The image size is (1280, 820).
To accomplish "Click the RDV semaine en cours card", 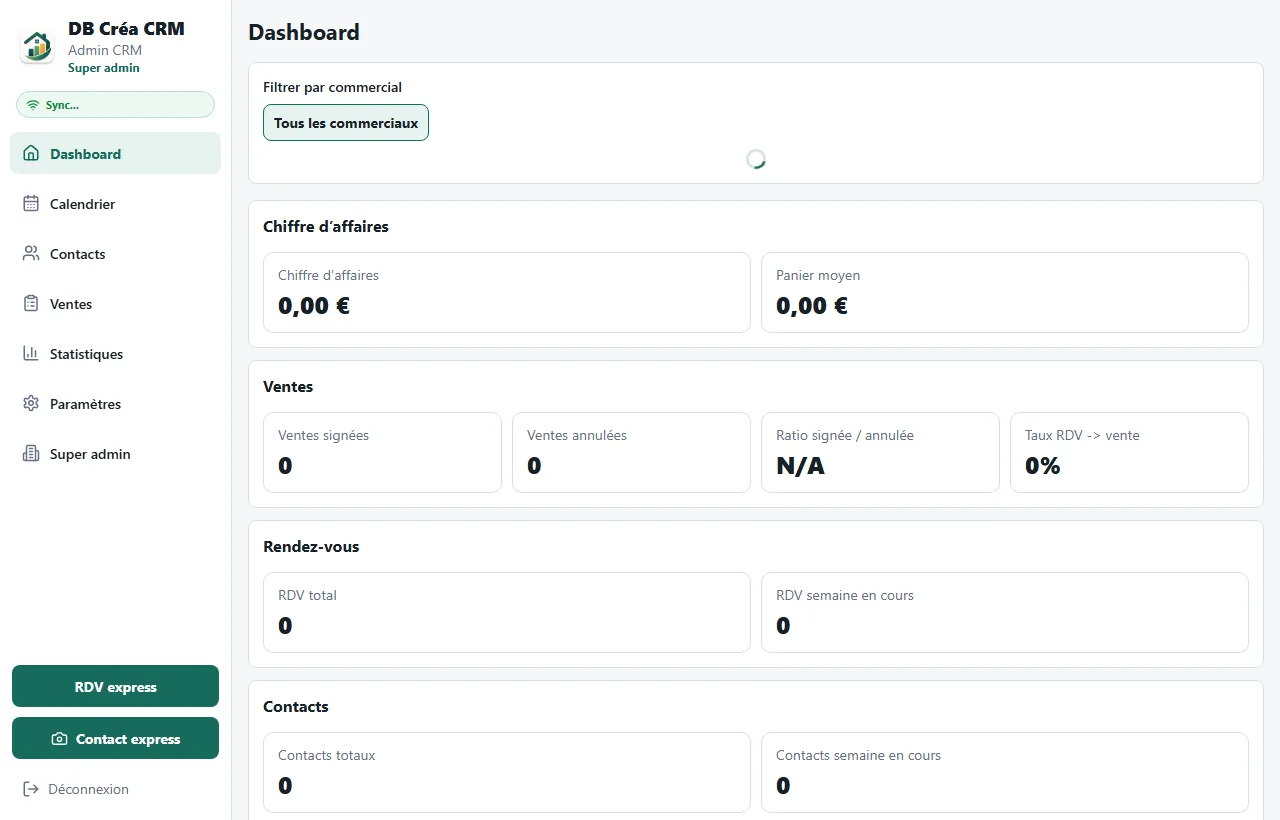I will (1005, 612).
